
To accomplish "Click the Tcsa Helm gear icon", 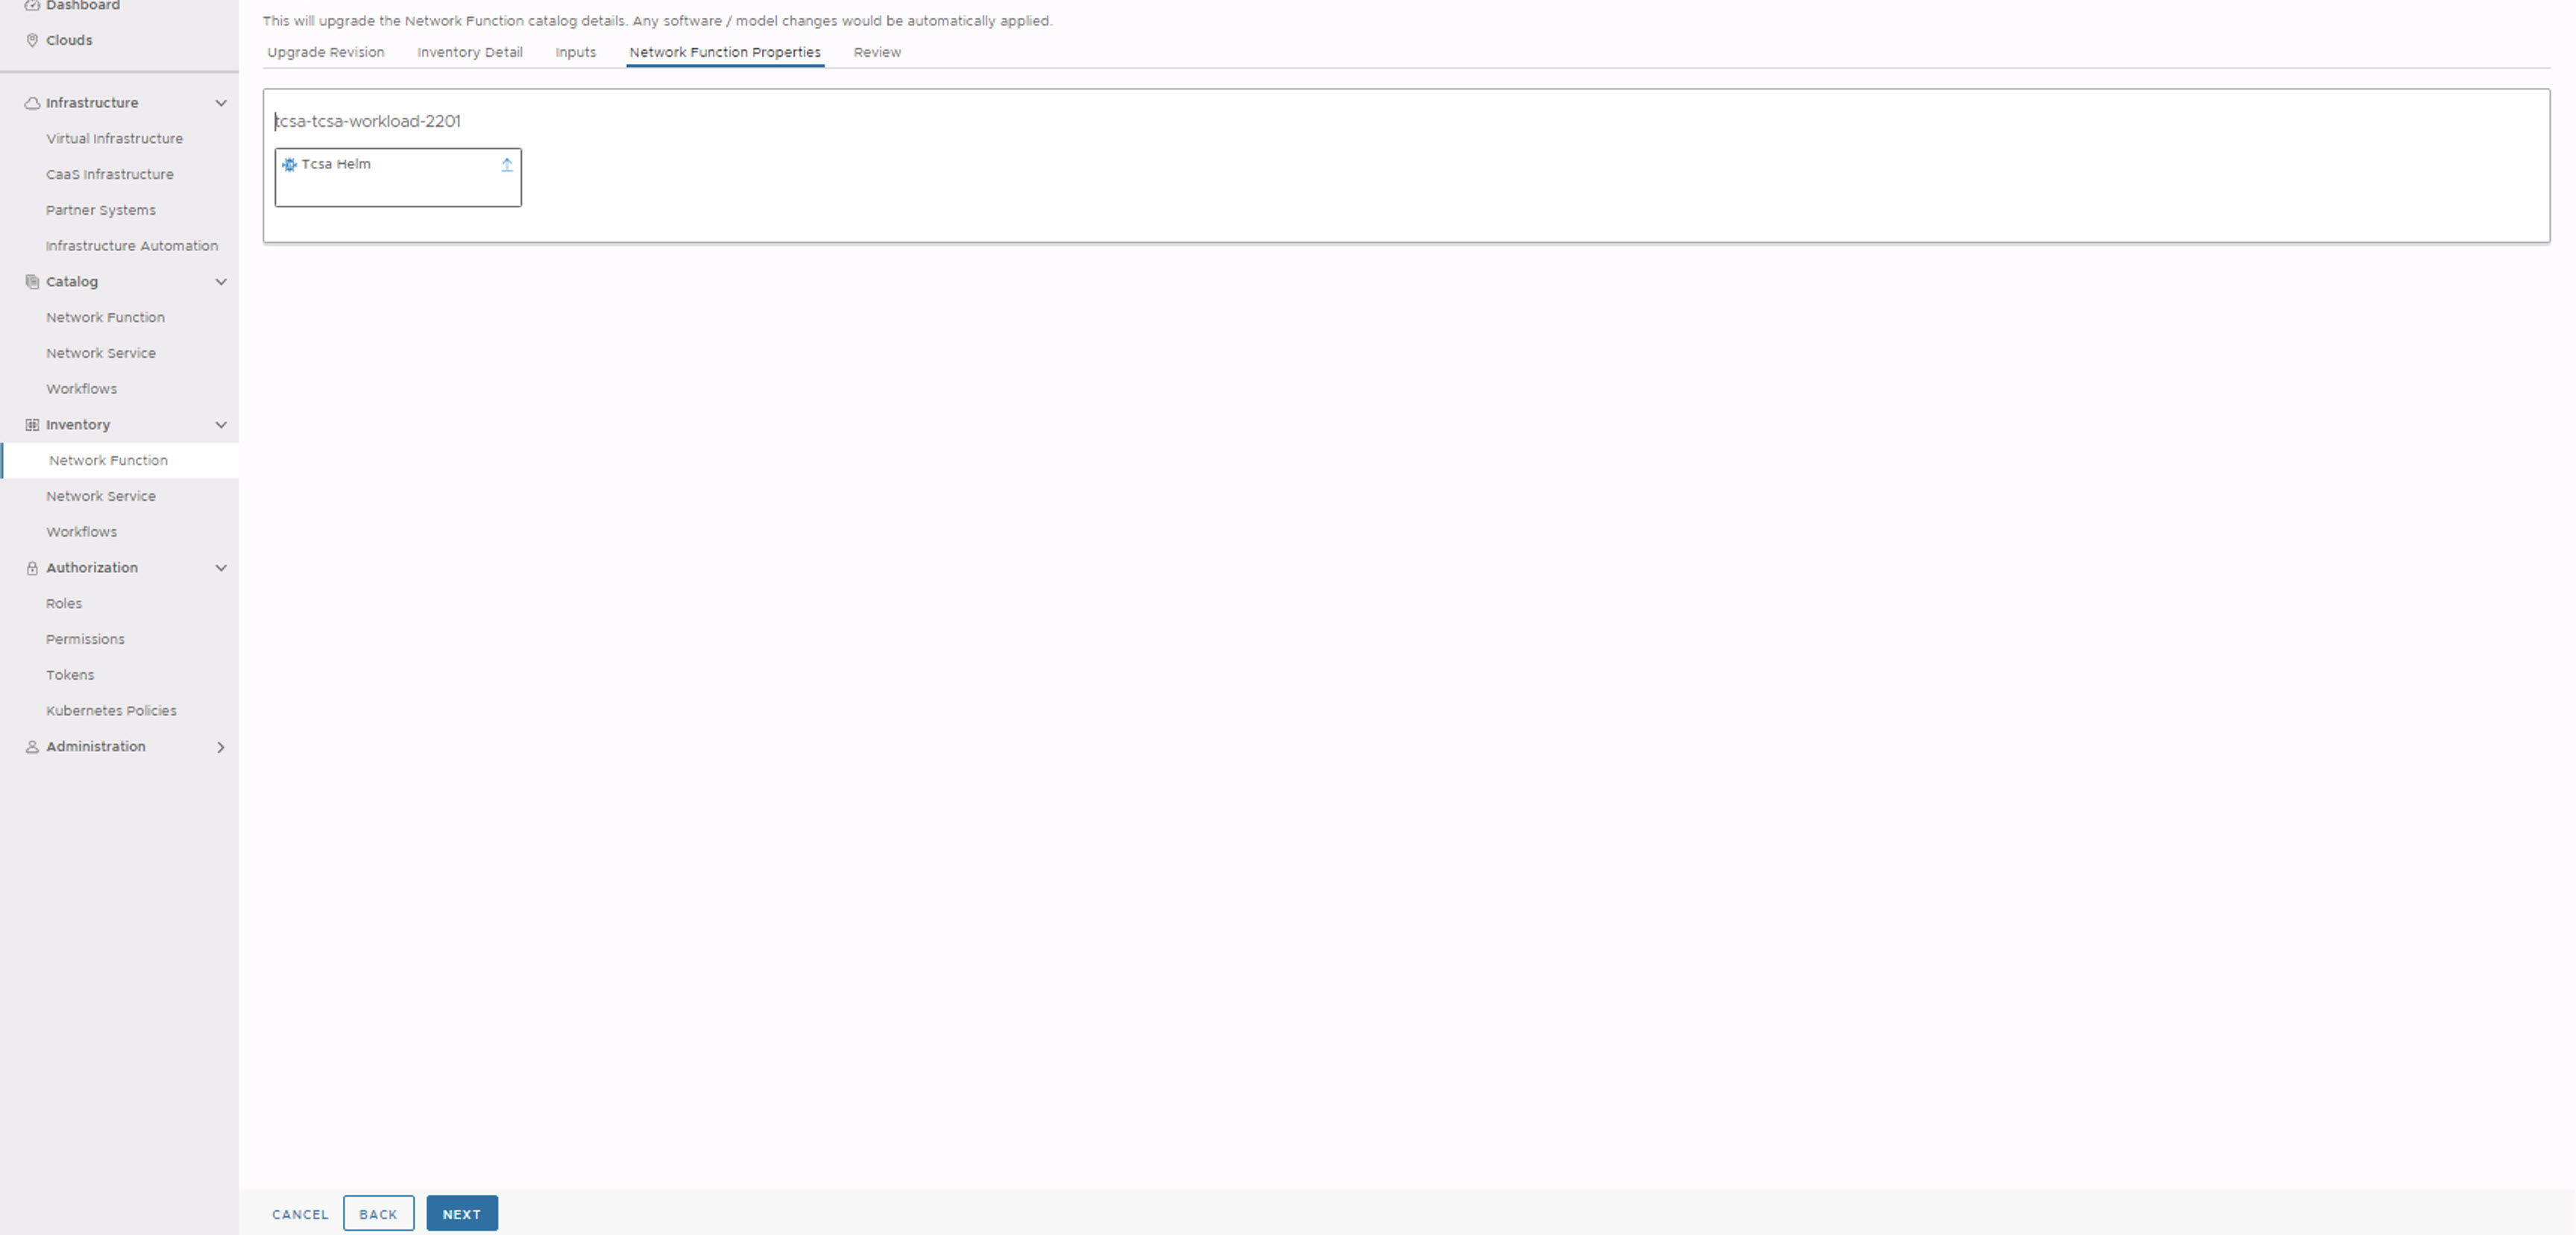I will [289, 164].
